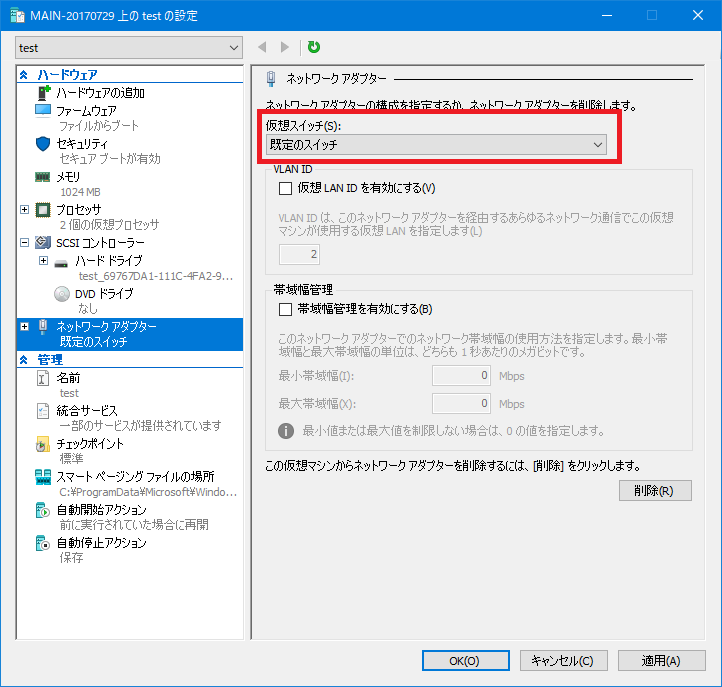The height and width of the screenshot is (687, 722).
Task: Select 自動停止アクション label in the tree
Action: tap(101, 543)
